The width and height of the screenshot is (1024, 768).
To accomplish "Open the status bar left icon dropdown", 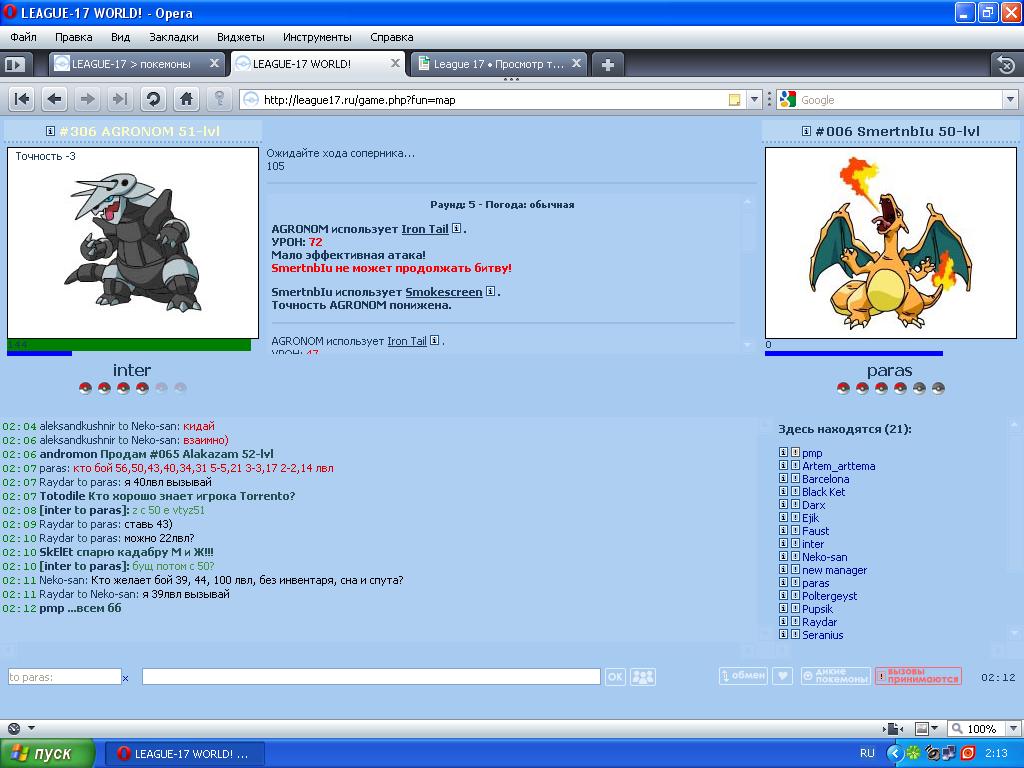I will coord(31,728).
